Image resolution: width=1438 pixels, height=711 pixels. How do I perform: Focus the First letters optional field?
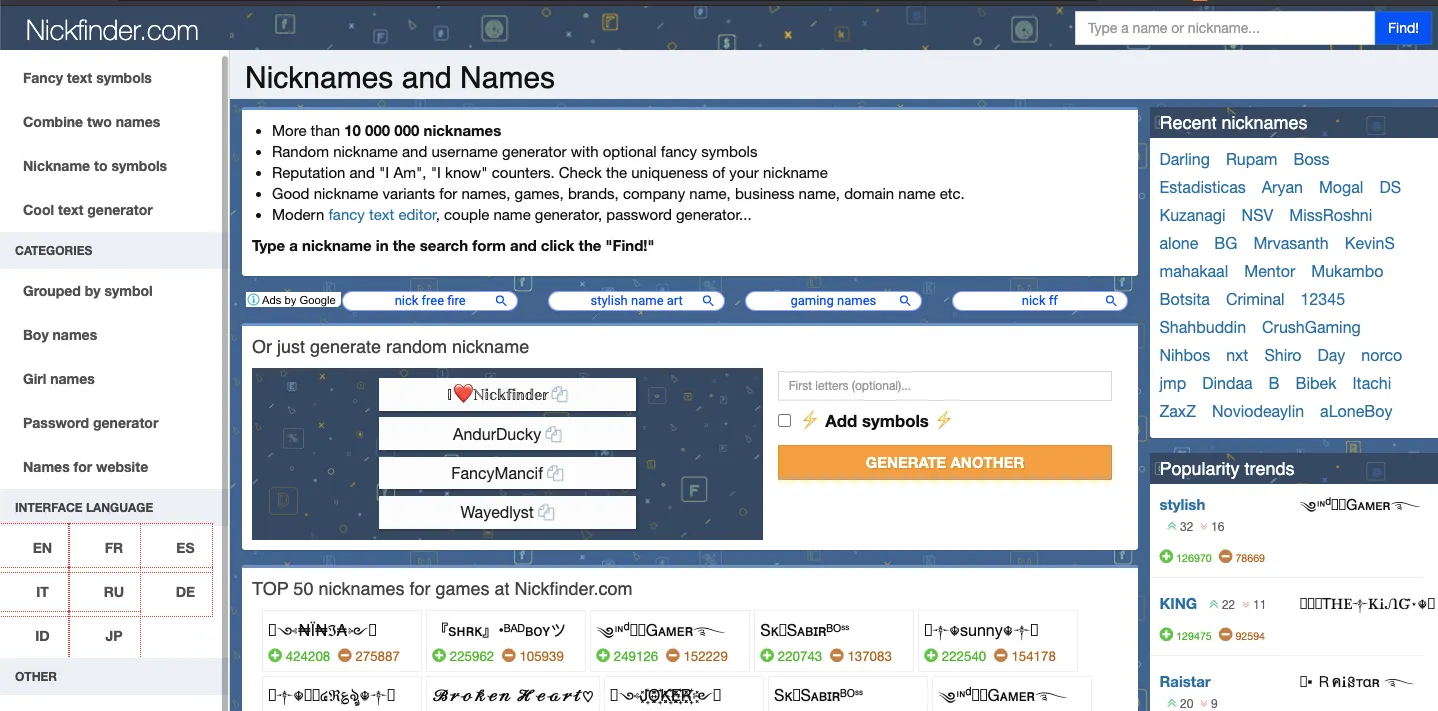(944, 386)
